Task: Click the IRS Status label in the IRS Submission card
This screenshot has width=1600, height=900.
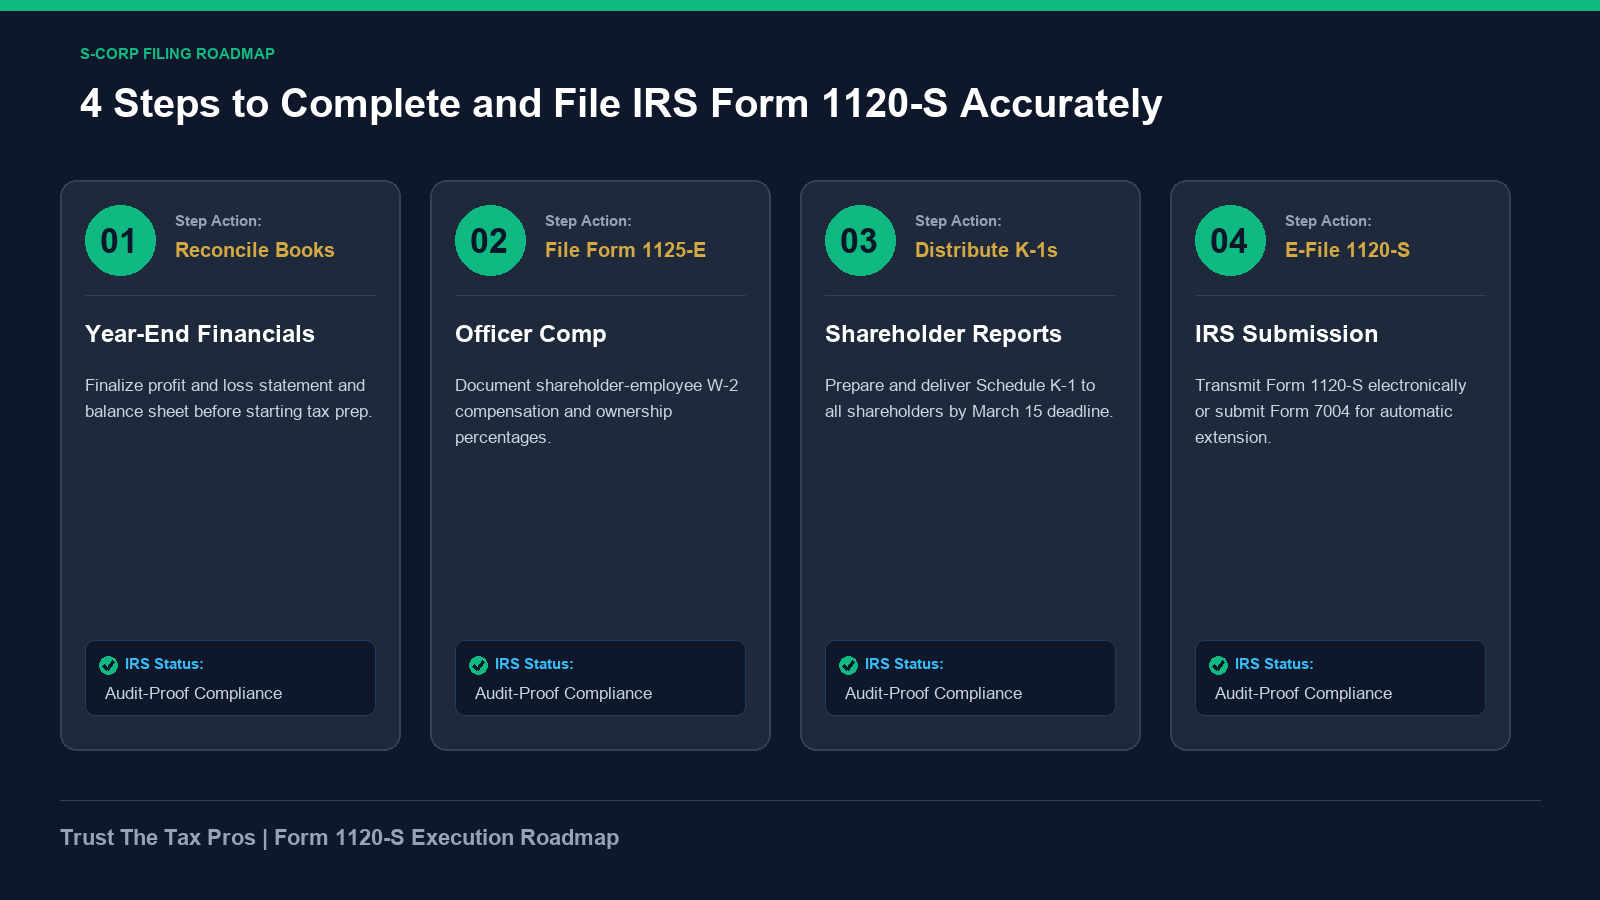Action: coord(1274,664)
